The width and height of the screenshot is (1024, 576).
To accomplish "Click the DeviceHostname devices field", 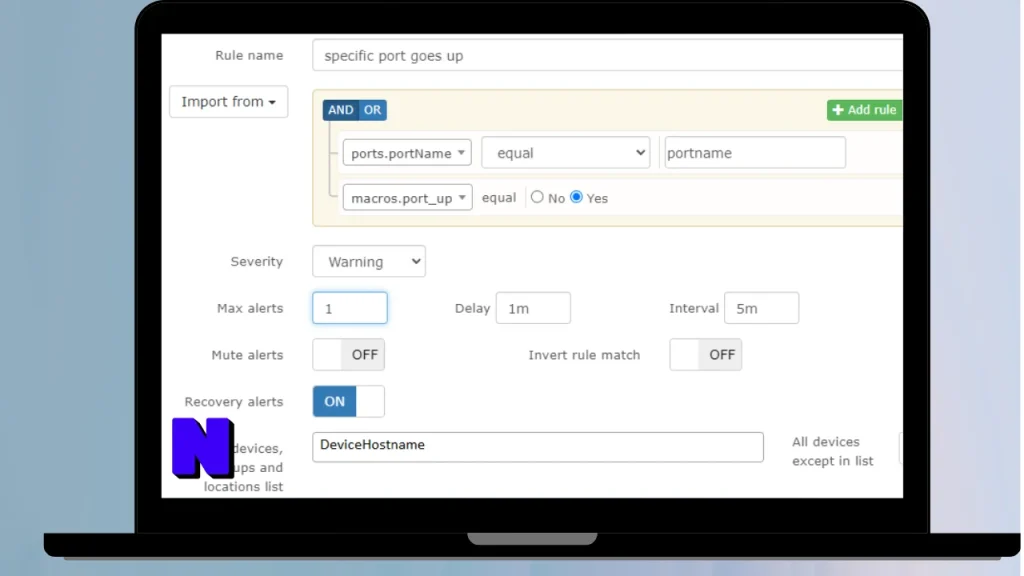I will click(x=537, y=447).
